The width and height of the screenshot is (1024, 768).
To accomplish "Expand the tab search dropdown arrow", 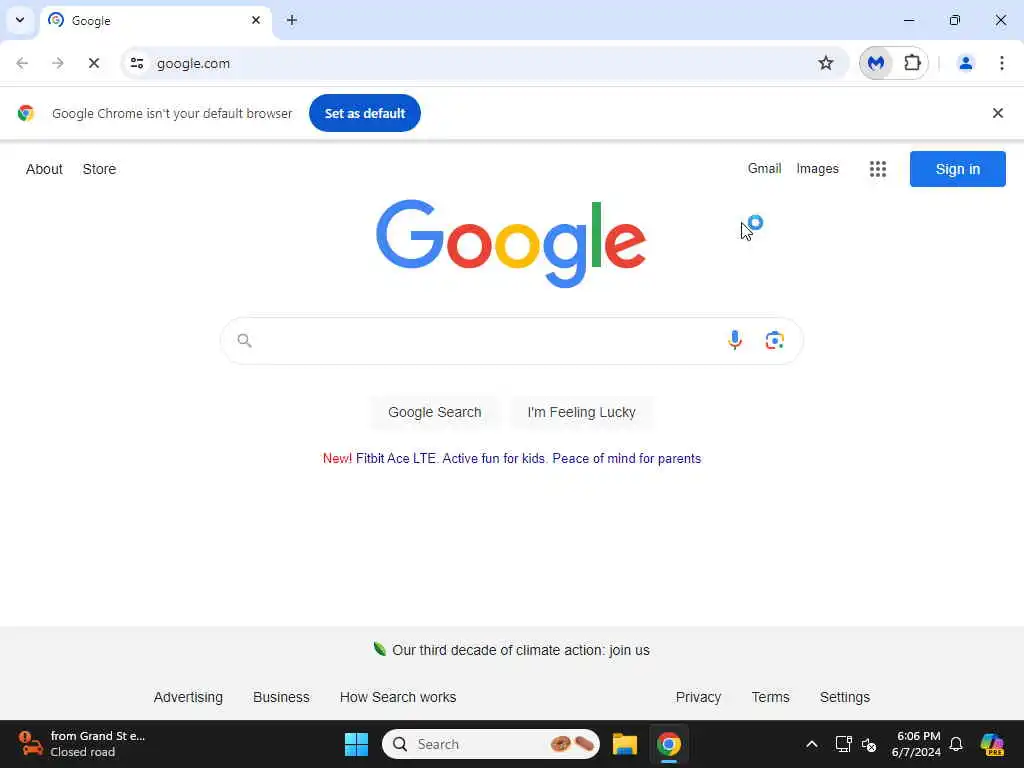I will [20, 20].
